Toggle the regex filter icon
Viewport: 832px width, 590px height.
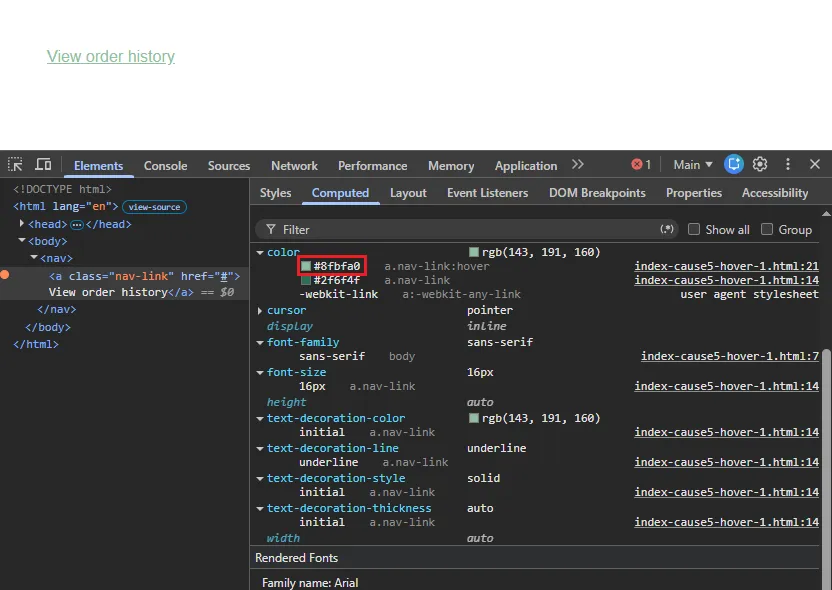(x=666, y=229)
